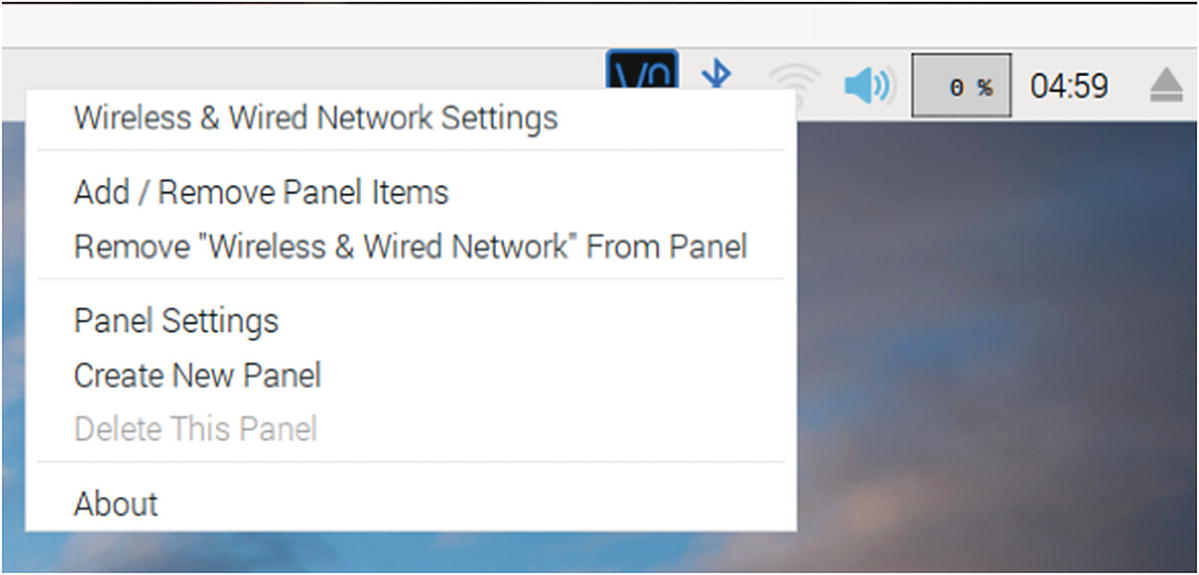Viewport: 1199px width, 575px height.
Task: Click the eject icon in the panel
Action: [x=1166, y=88]
